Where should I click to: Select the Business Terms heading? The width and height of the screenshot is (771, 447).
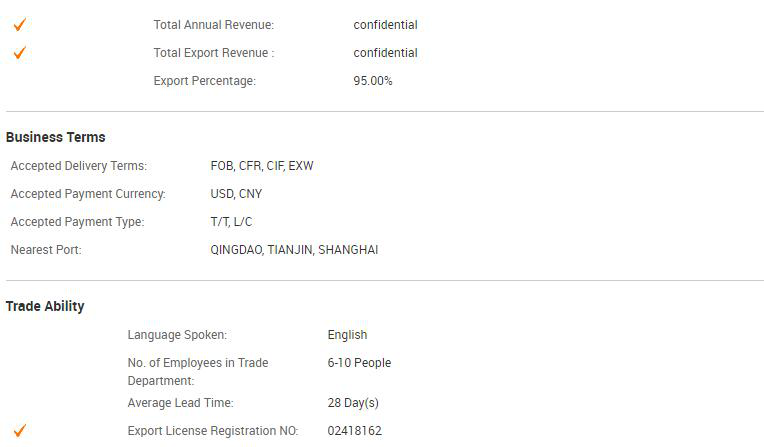pos(56,137)
